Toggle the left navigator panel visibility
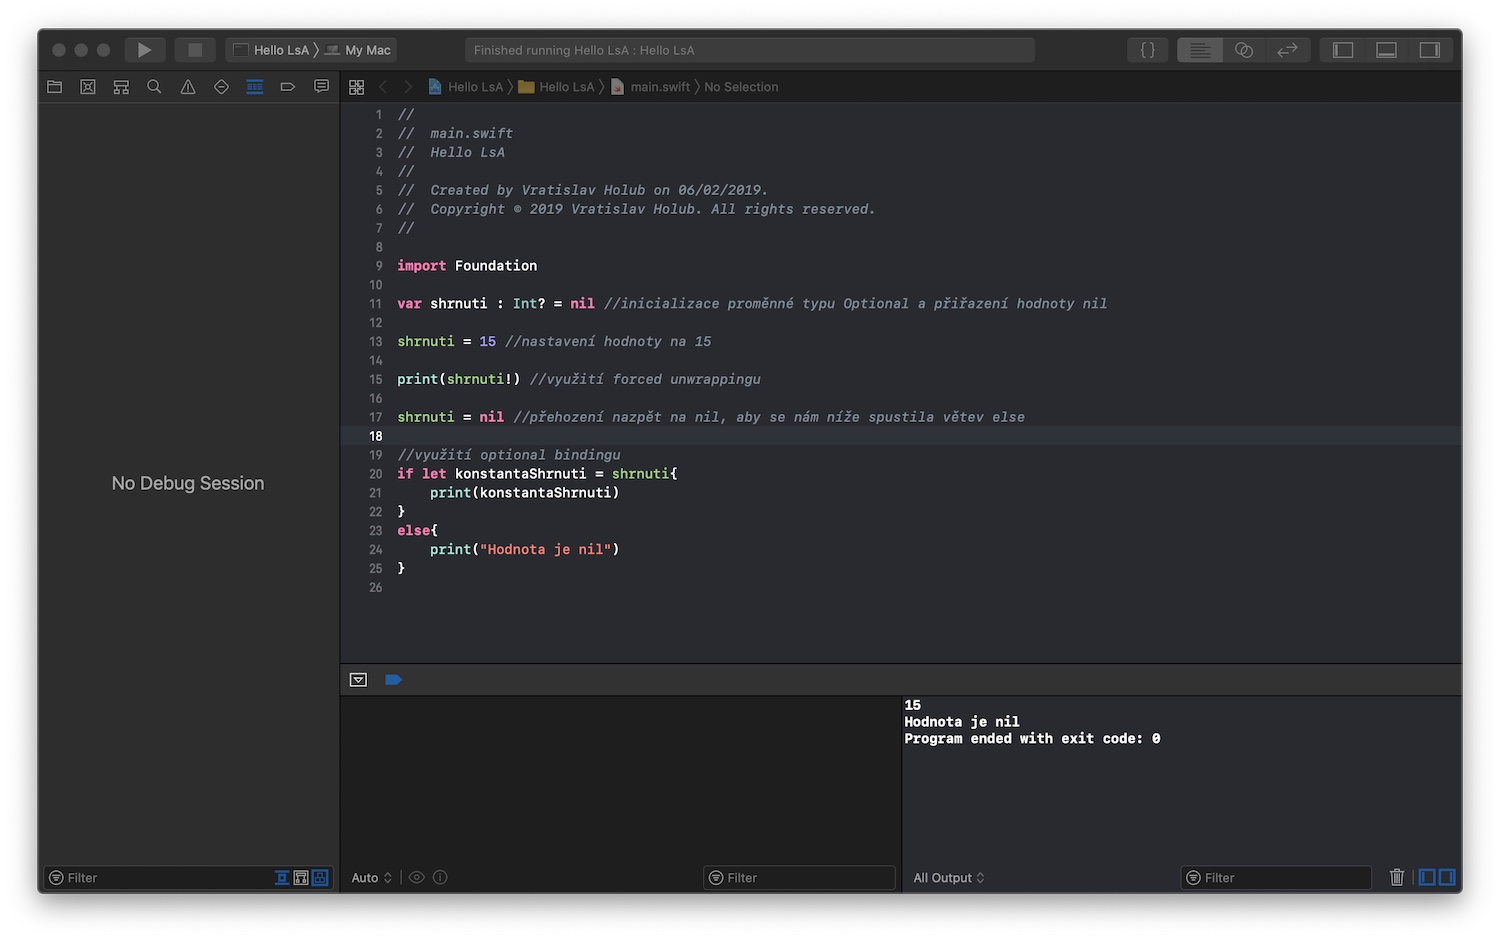 1343,50
